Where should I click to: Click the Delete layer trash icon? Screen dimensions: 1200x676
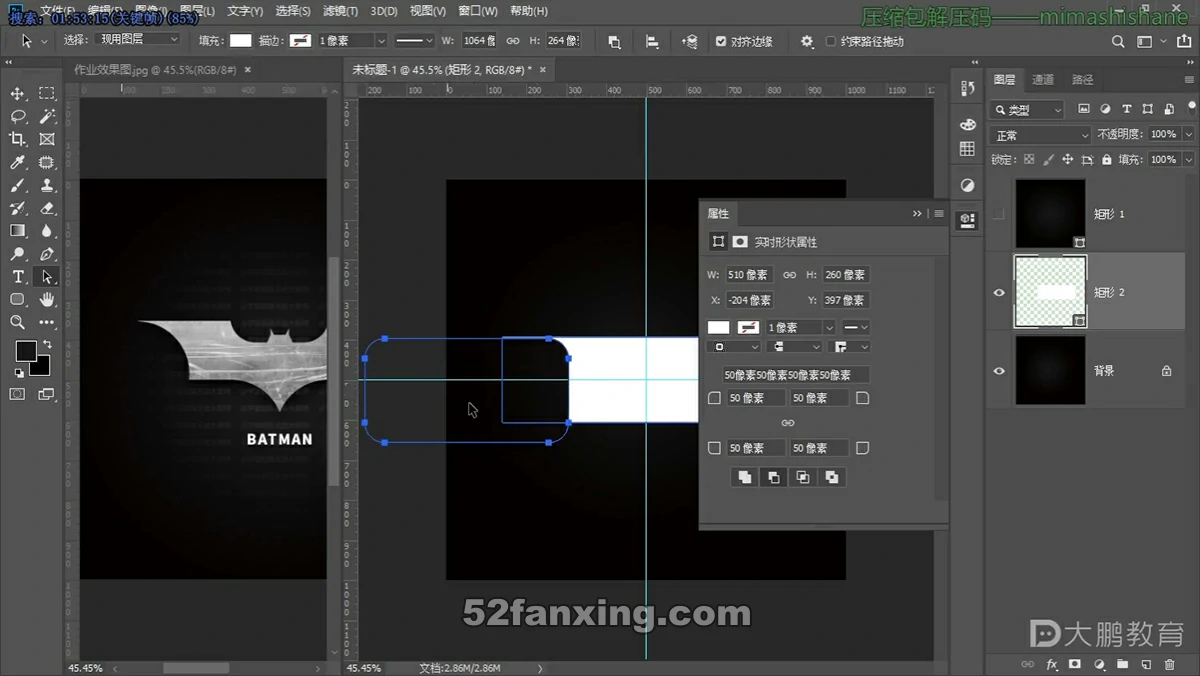1169,664
